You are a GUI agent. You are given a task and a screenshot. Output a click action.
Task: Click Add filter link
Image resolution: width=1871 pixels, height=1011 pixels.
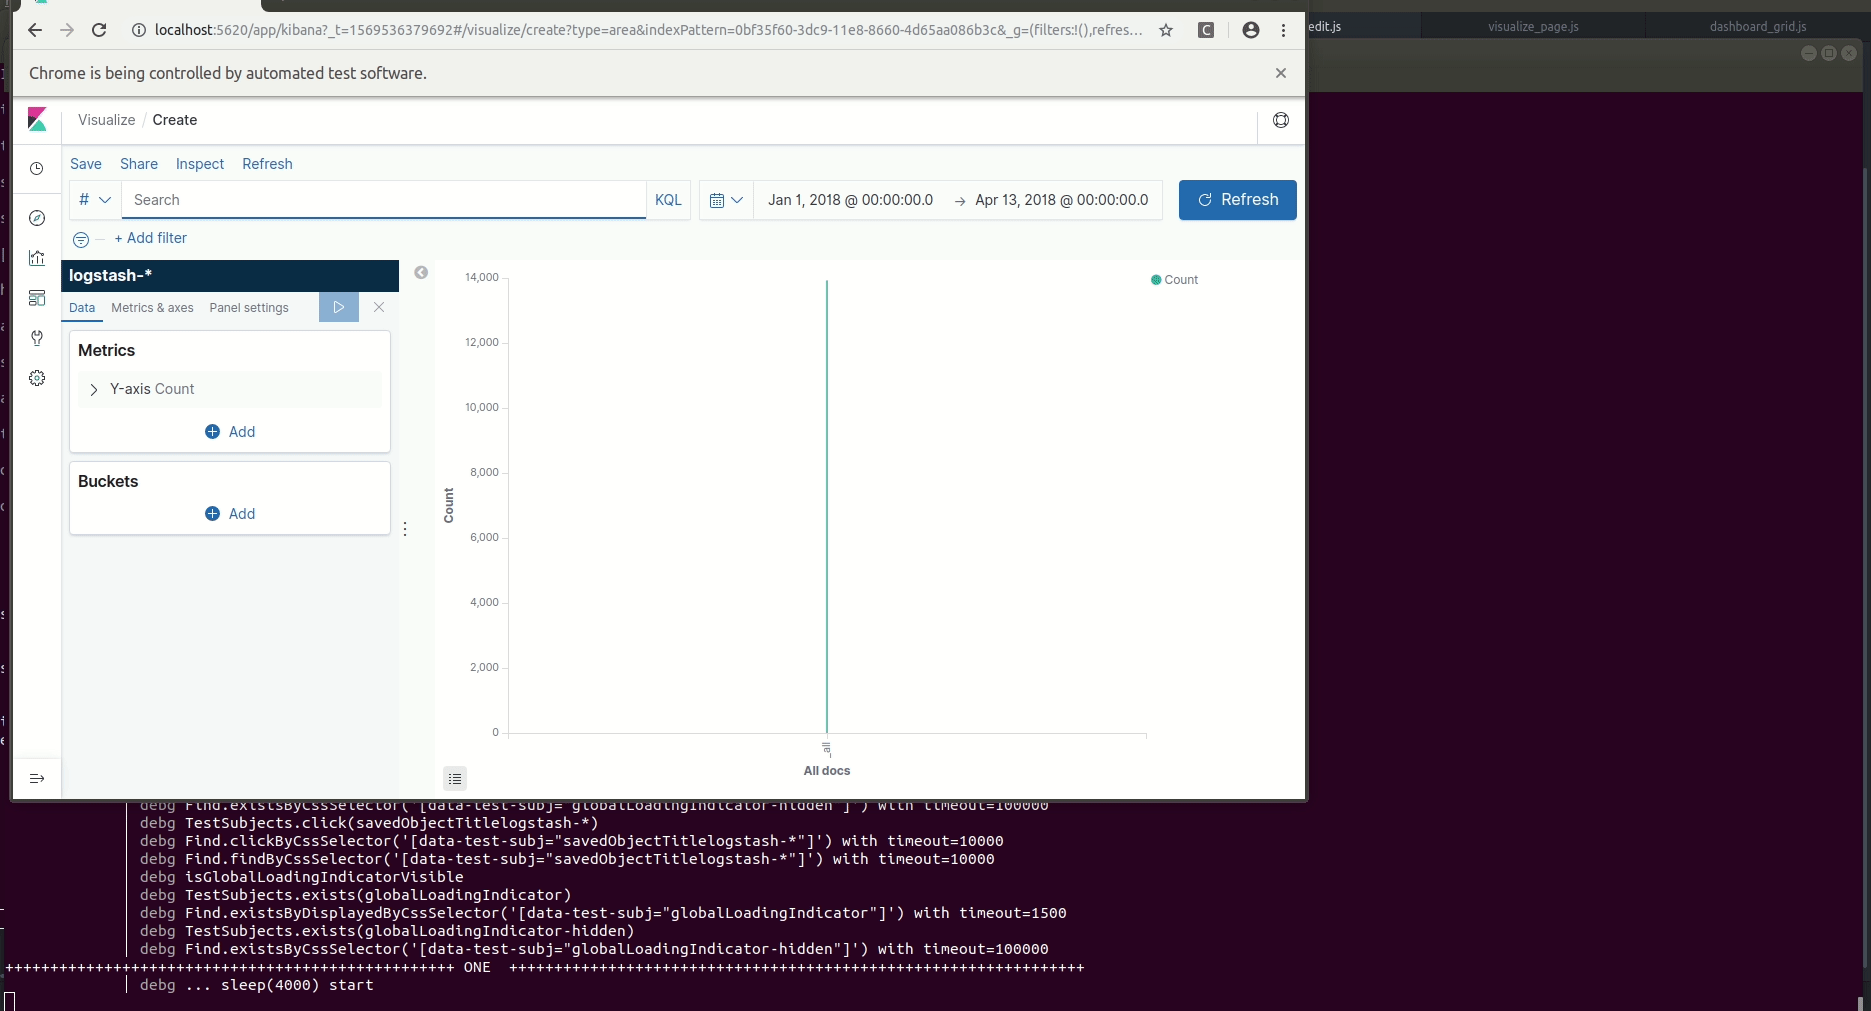point(151,238)
